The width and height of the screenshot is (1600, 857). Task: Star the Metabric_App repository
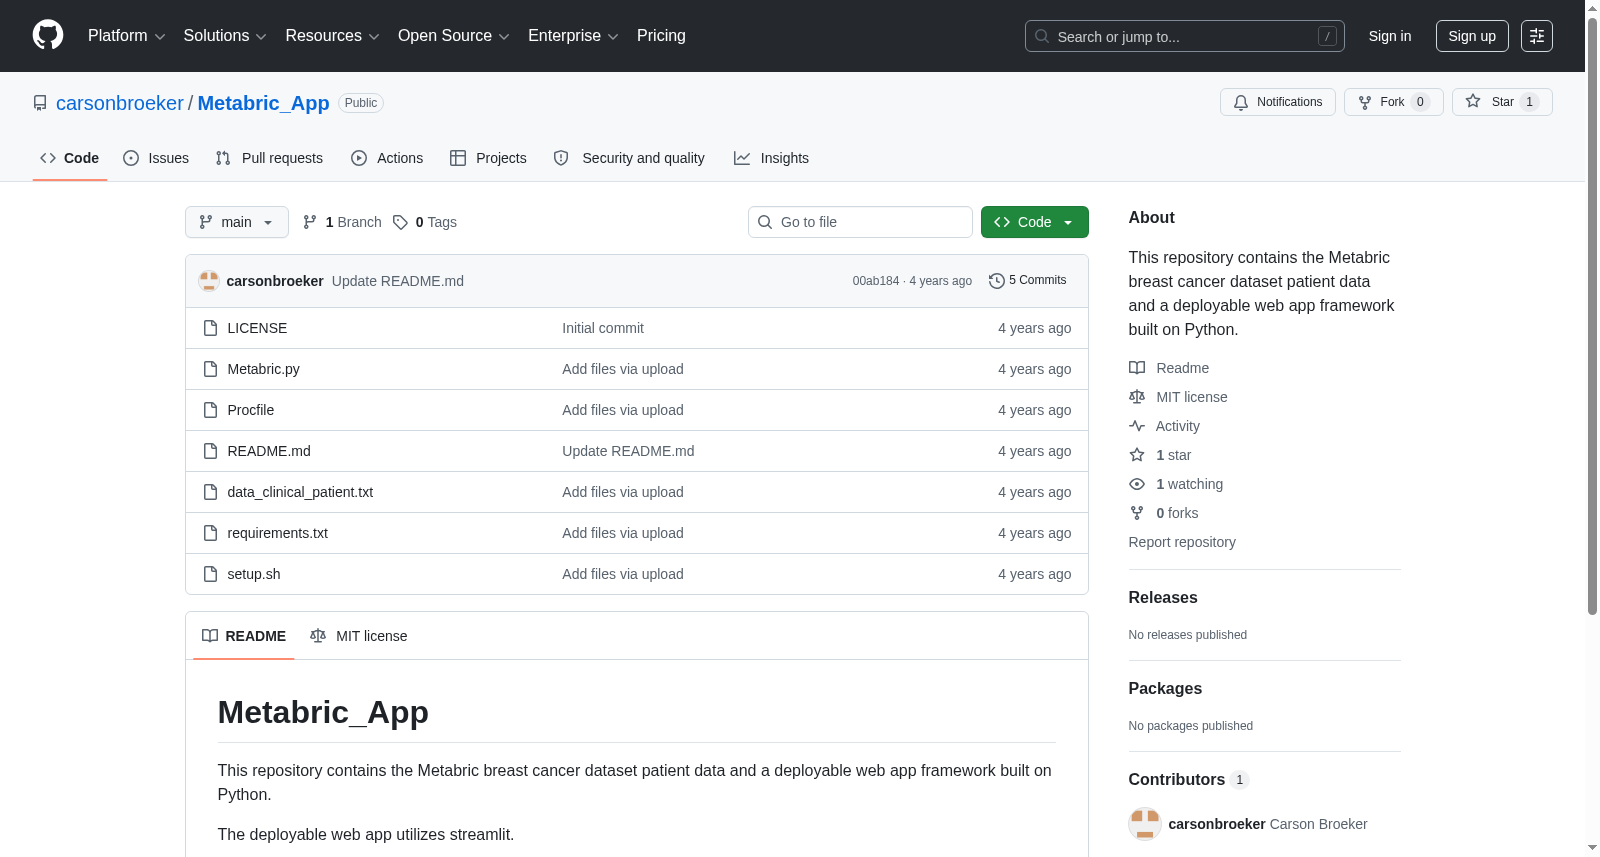tap(1501, 102)
